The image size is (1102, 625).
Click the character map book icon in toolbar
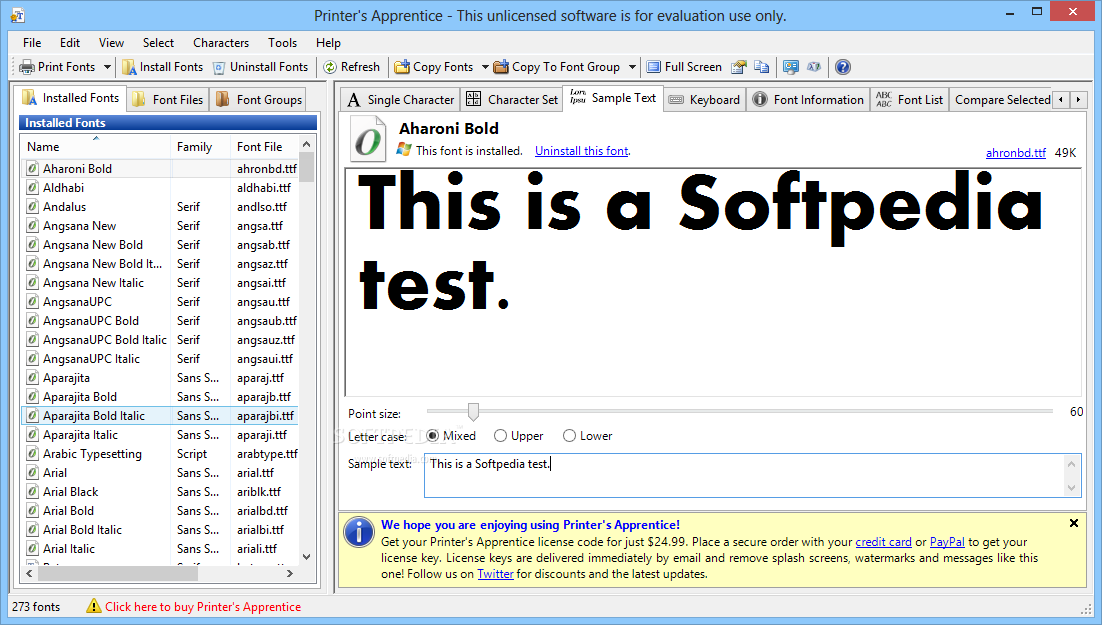[814, 67]
